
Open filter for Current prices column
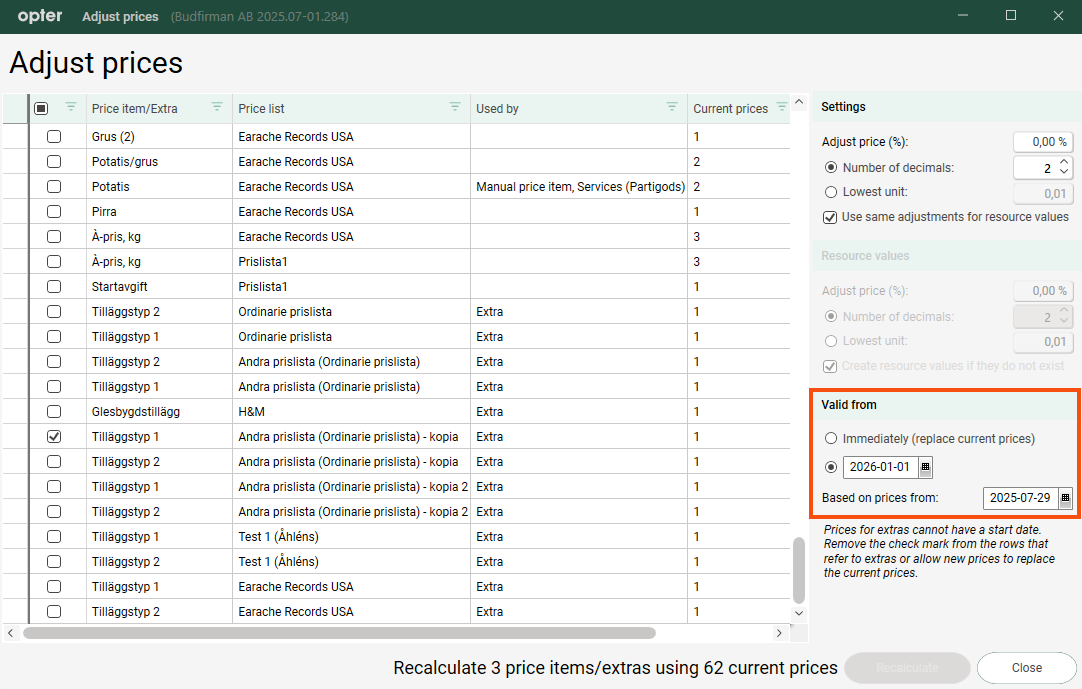pos(781,107)
